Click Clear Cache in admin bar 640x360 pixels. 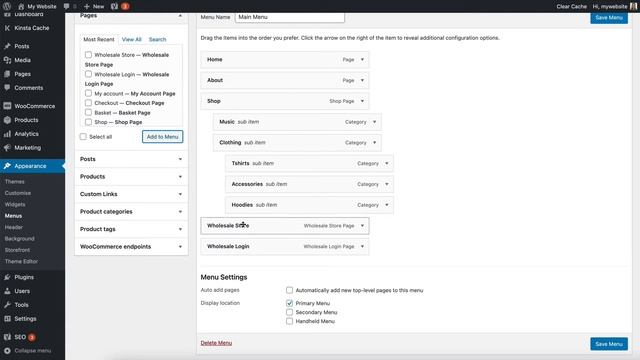point(571,6)
